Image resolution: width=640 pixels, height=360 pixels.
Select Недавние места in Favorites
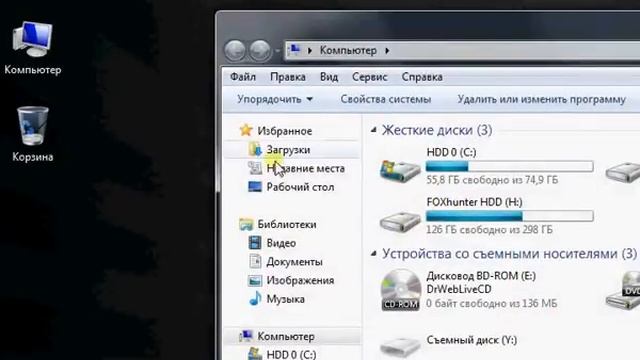tap(306, 168)
